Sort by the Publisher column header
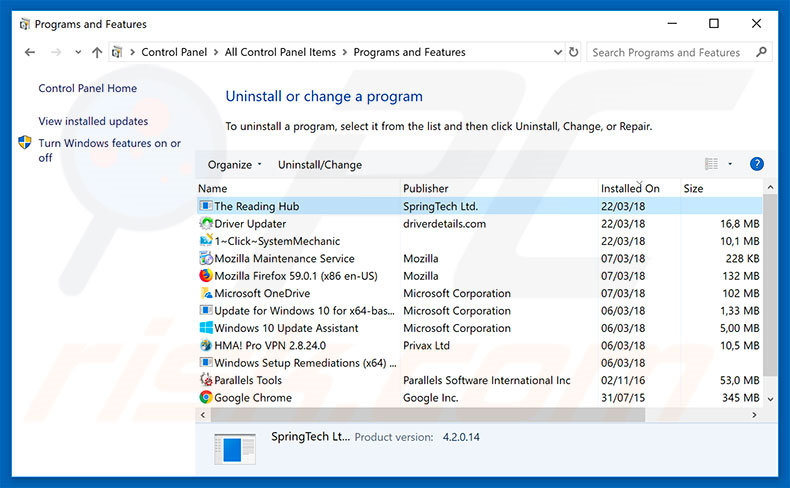790x488 pixels. point(499,188)
